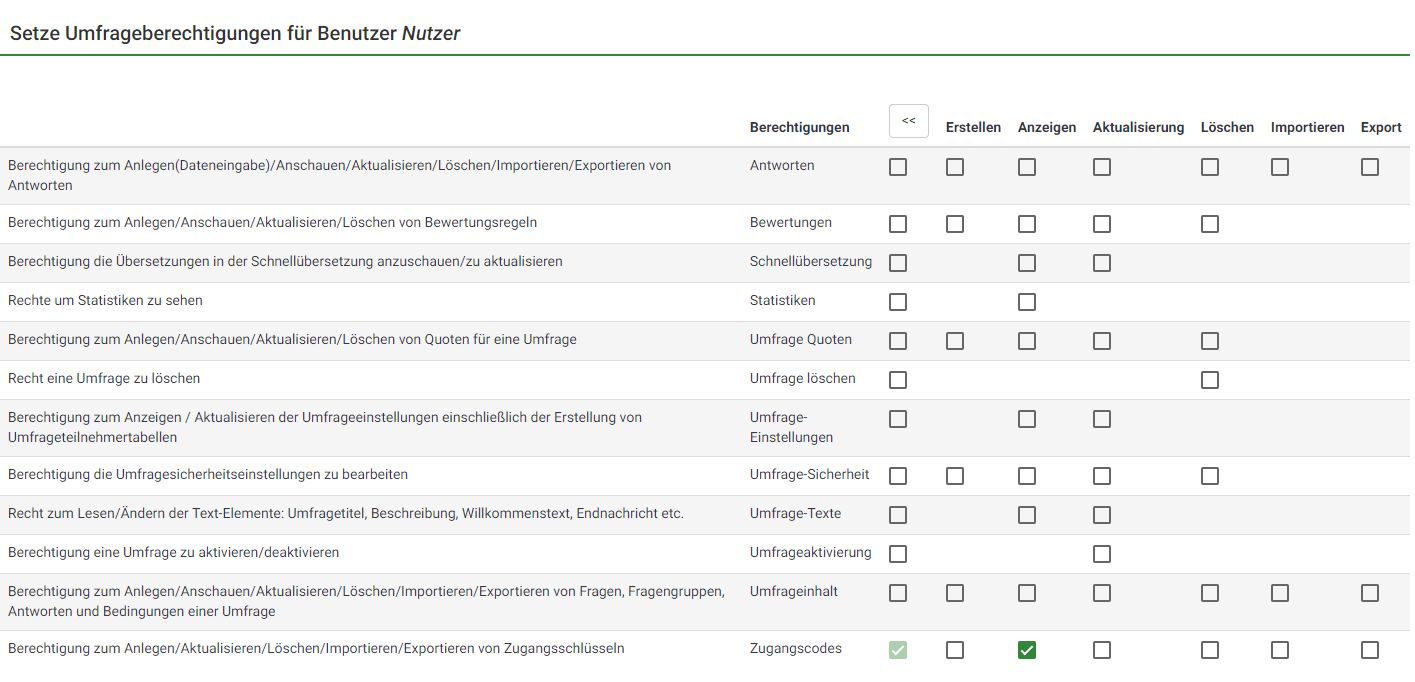This screenshot has height=682, width=1415.
Task: Toggle all permissions for Zugangscodes row
Action: click(898, 650)
